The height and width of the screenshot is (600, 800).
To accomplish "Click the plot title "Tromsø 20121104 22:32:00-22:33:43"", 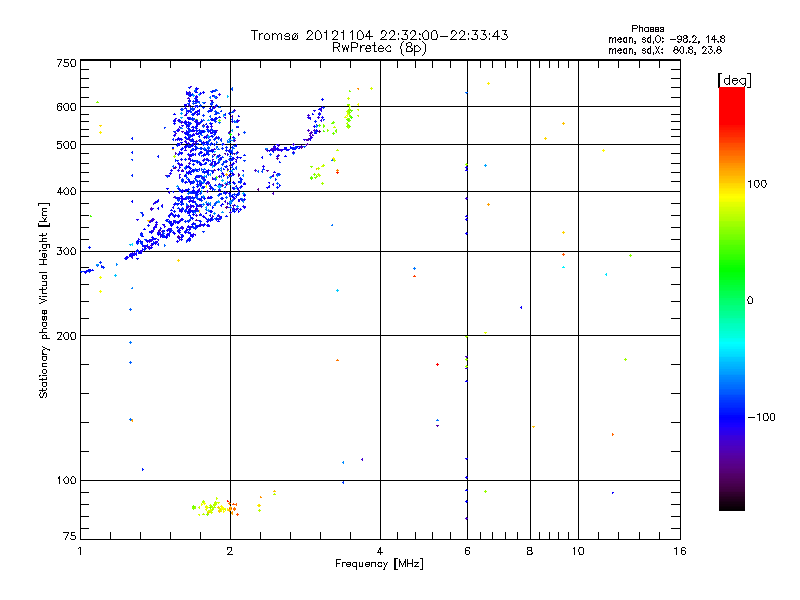I will [x=379, y=35].
